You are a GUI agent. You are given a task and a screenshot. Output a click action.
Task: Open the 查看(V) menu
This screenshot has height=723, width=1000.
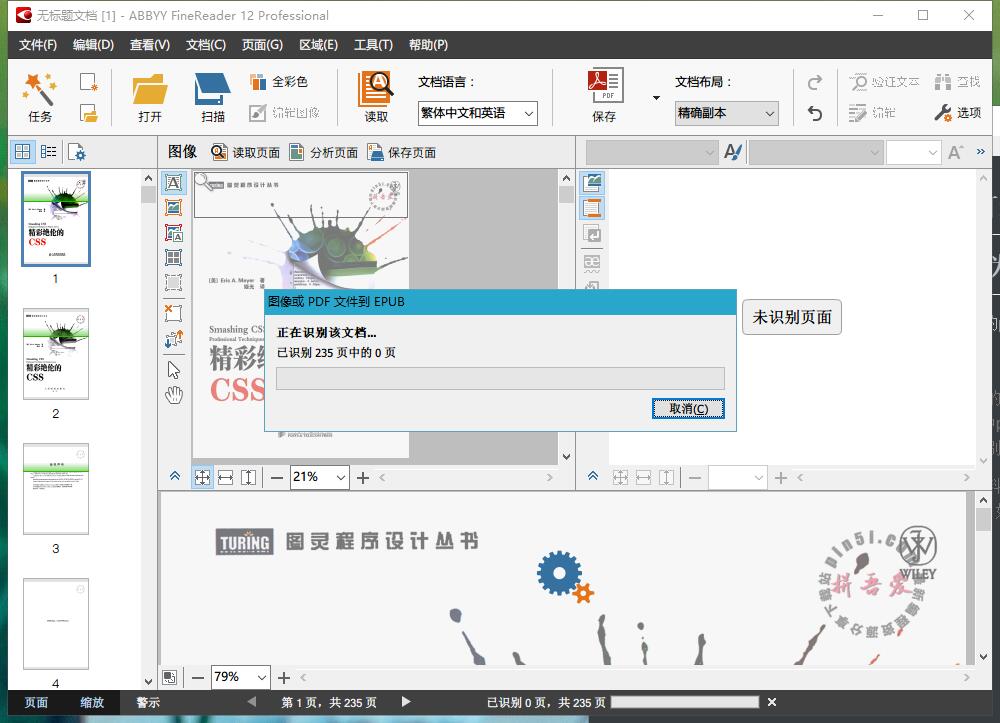150,45
